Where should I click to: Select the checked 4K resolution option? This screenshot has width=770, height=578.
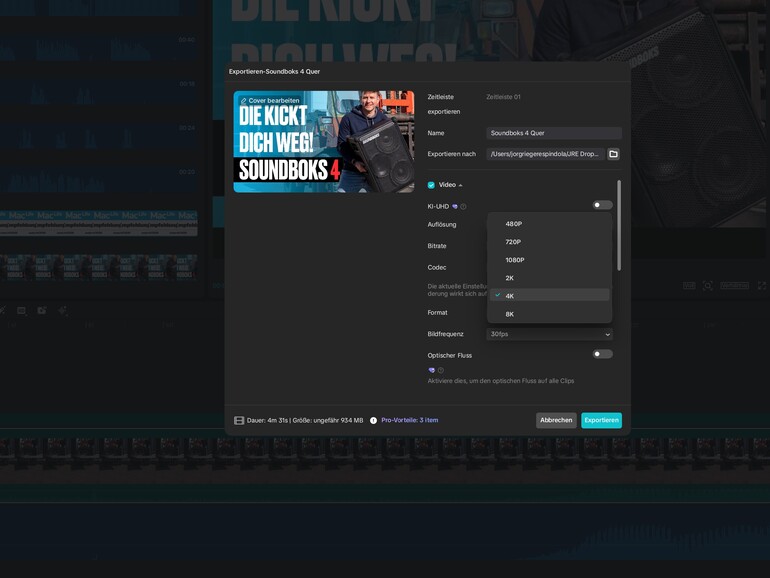pyautogui.click(x=549, y=296)
